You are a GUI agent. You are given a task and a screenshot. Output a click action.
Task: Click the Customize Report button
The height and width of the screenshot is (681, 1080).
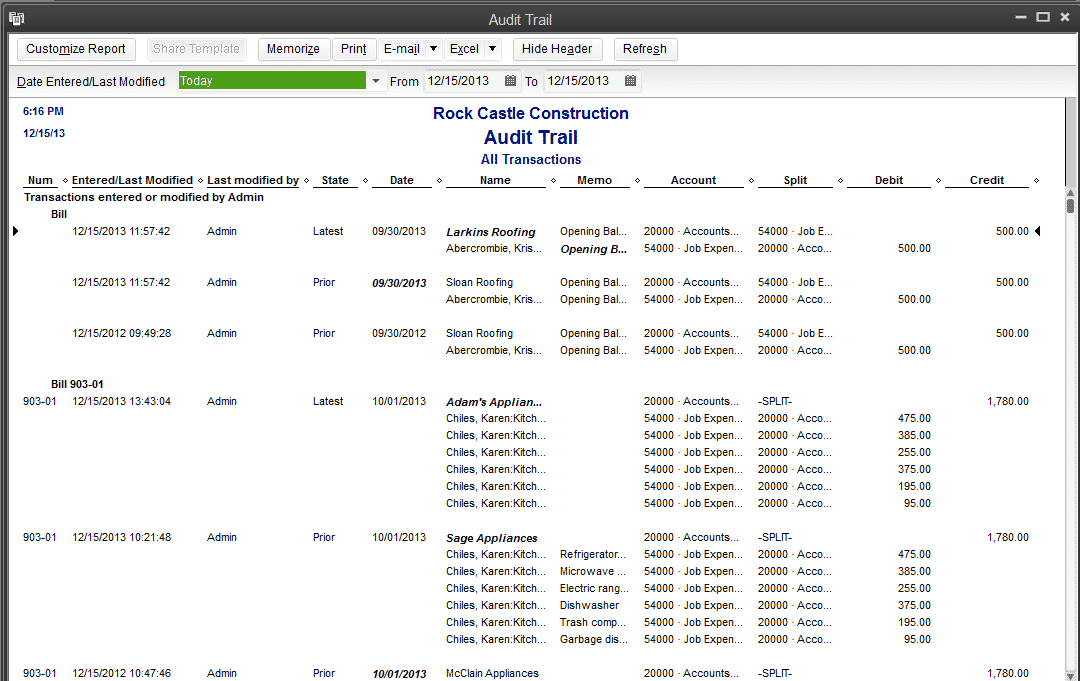point(76,49)
